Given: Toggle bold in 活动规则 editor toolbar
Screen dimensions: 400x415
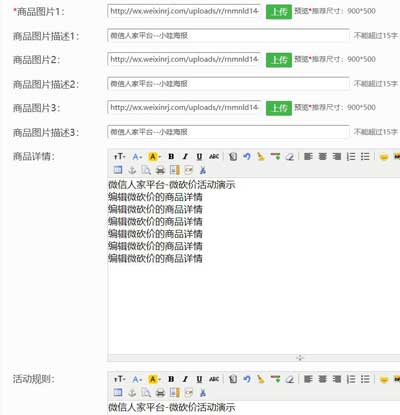Looking at the screenshot, I should pyautogui.click(x=171, y=379).
